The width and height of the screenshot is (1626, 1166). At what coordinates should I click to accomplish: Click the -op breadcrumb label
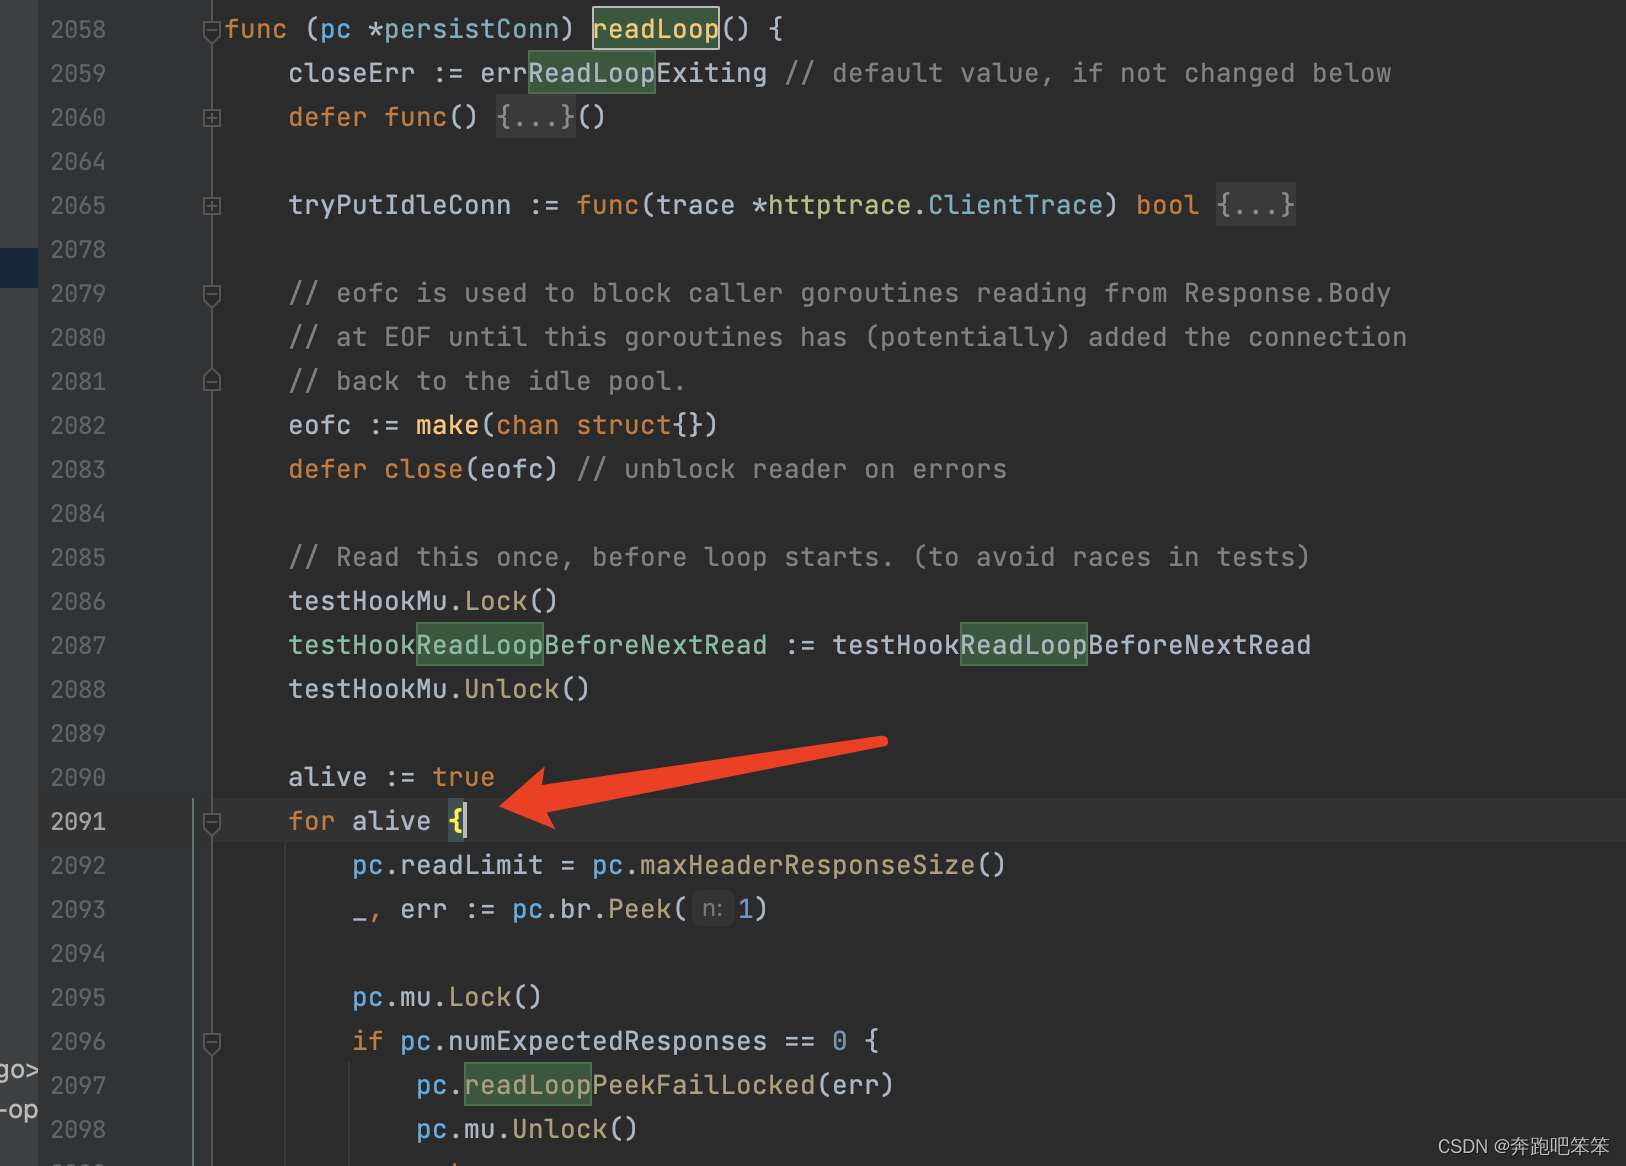pos(18,1110)
